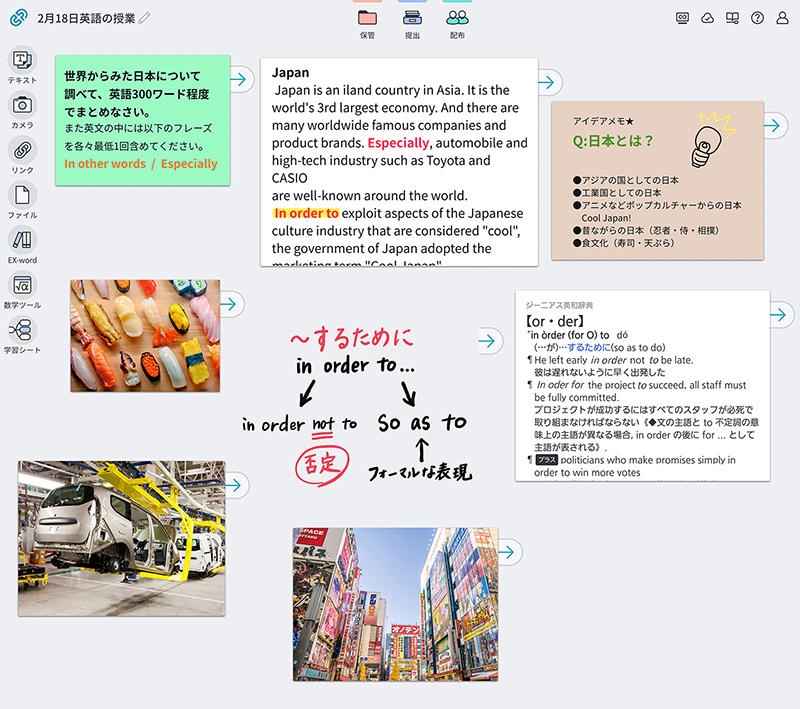Click arrow on アイデアメモ card
This screenshot has height=709, width=800.
(772, 125)
